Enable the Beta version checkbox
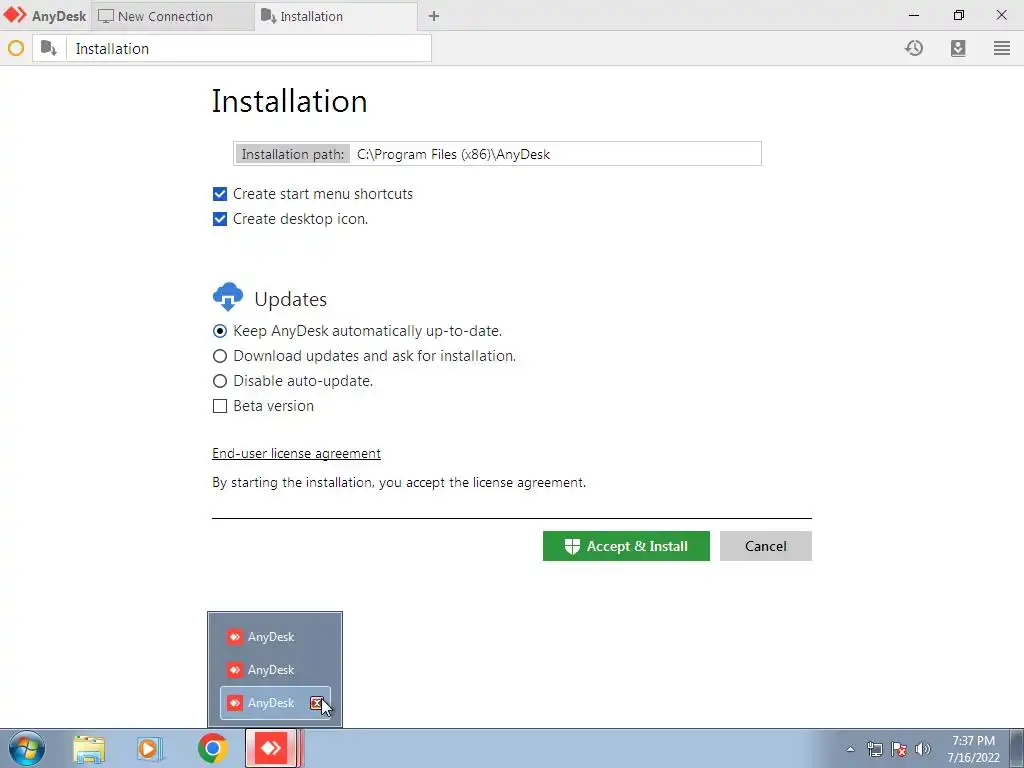Image resolution: width=1024 pixels, height=768 pixels. (220, 406)
